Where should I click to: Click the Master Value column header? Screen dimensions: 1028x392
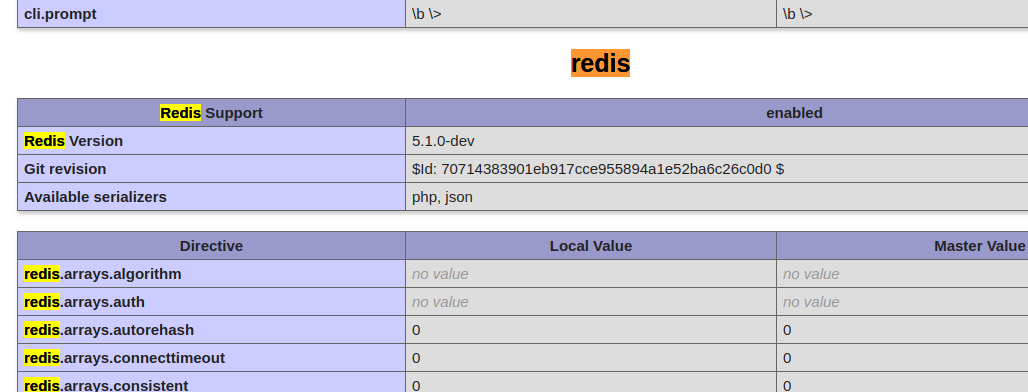(x=902, y=246)
